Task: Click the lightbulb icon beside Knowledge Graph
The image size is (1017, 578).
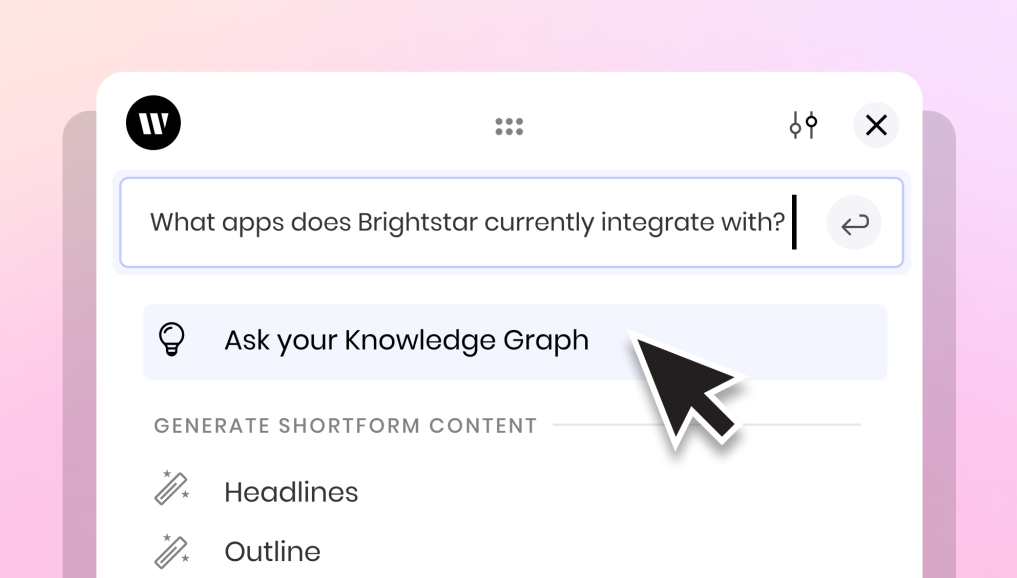Action: pos(172,339)
